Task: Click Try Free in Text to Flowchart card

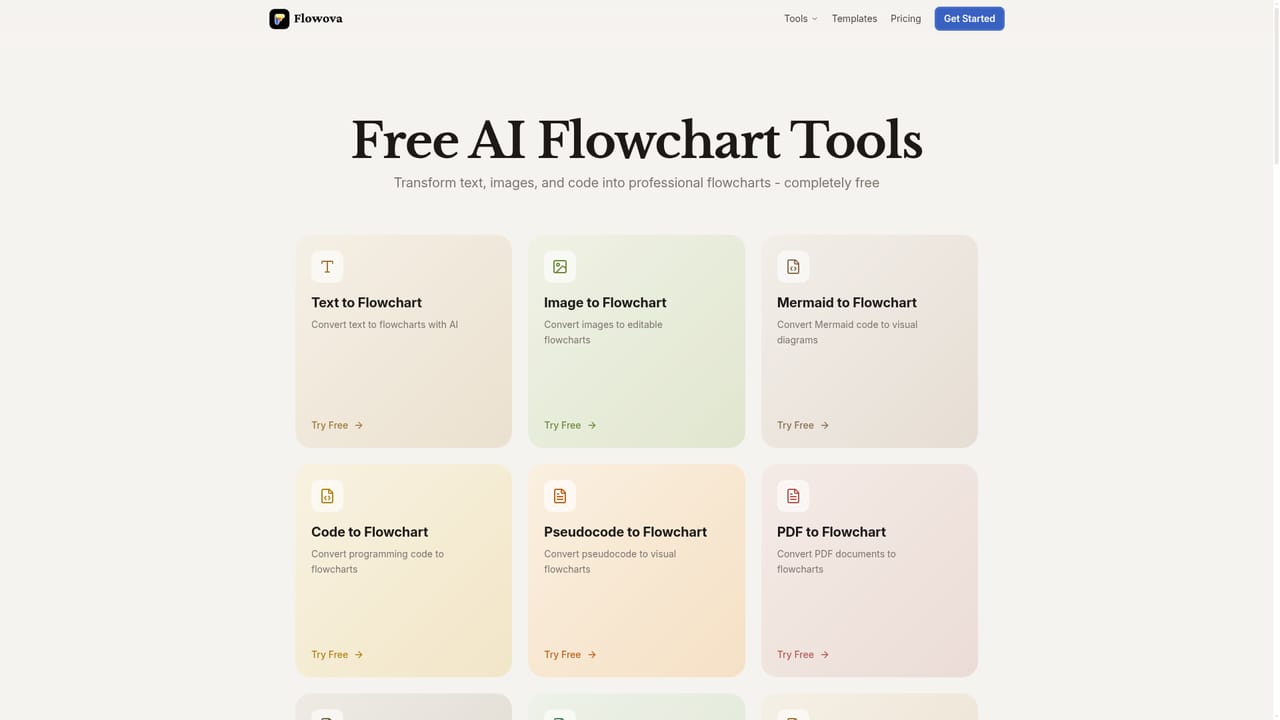Action: [337, 425]
